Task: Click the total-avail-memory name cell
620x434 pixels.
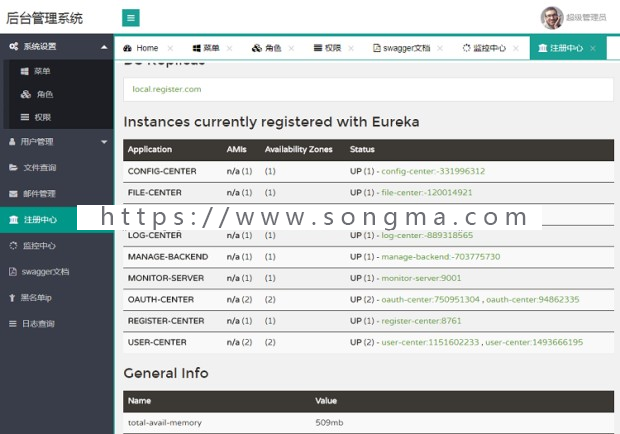Action: point(164,423)
